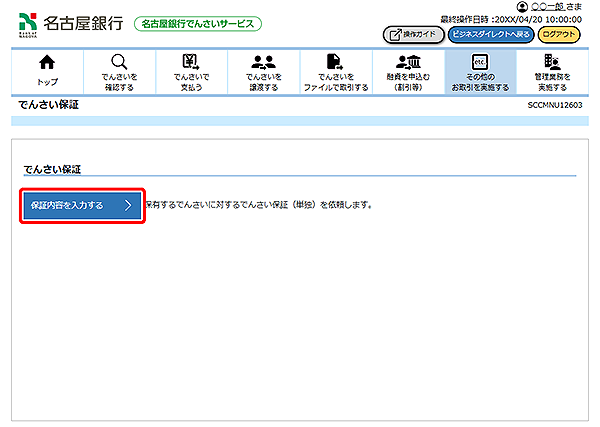The width and height of the screenshot is (600, 427).
Task: Open 融資を申込む bank icon
Action: [408, 62]
